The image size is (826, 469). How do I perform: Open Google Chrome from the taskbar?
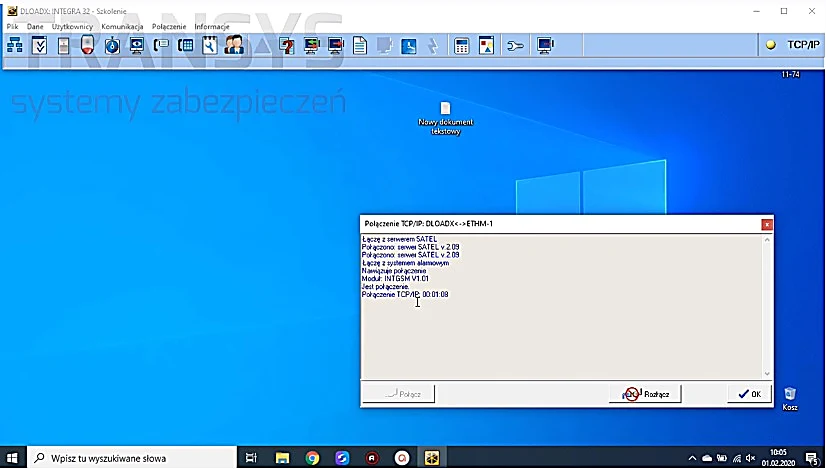click(x=312, y=458)
